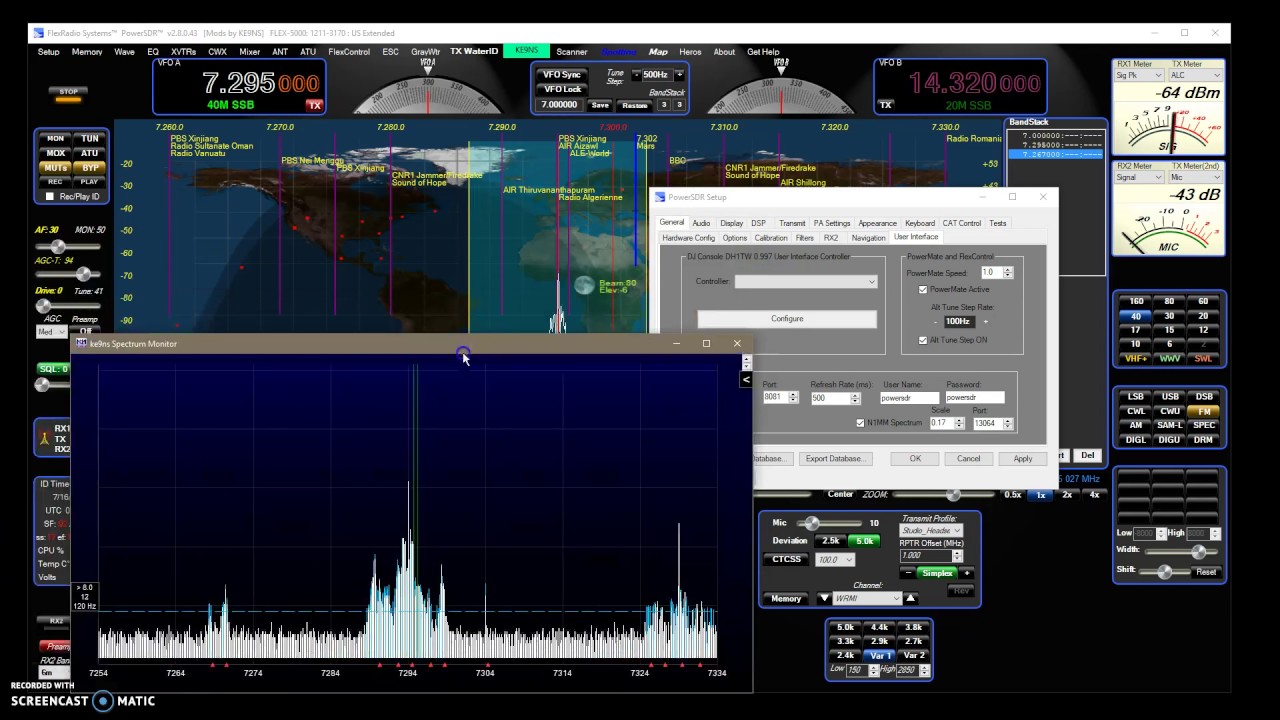Viewport: 1280px width, 720px height.
Task: Open the Memory menu item
Action: (87, 52)
